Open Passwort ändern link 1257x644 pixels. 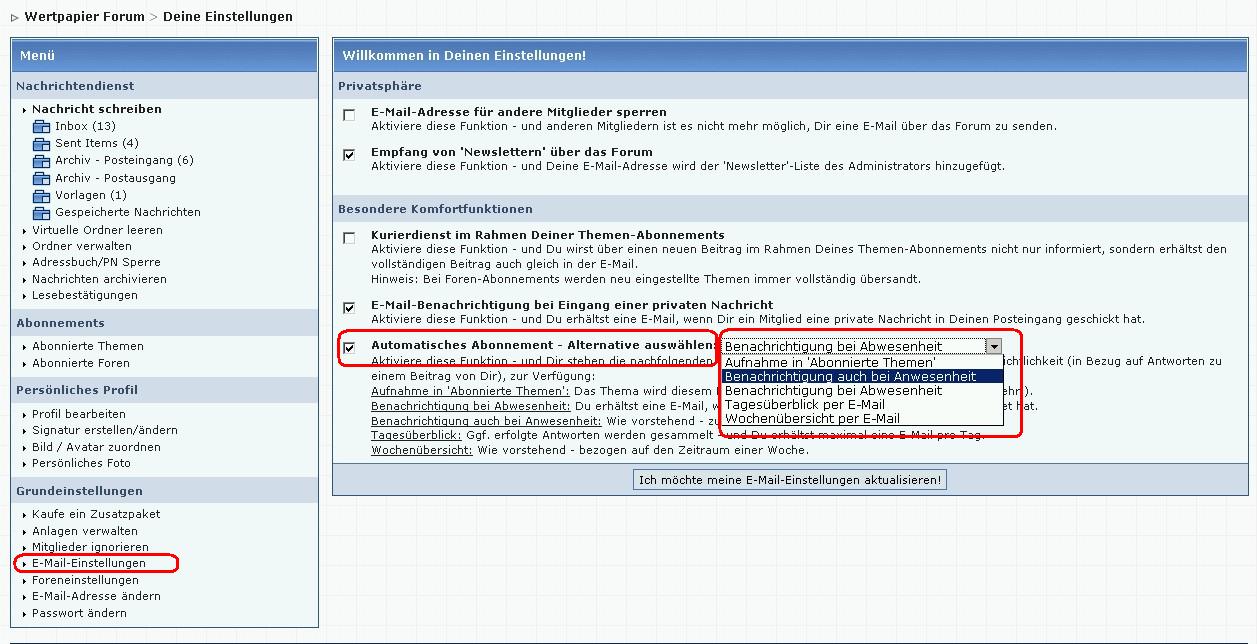tap(79, 613)
